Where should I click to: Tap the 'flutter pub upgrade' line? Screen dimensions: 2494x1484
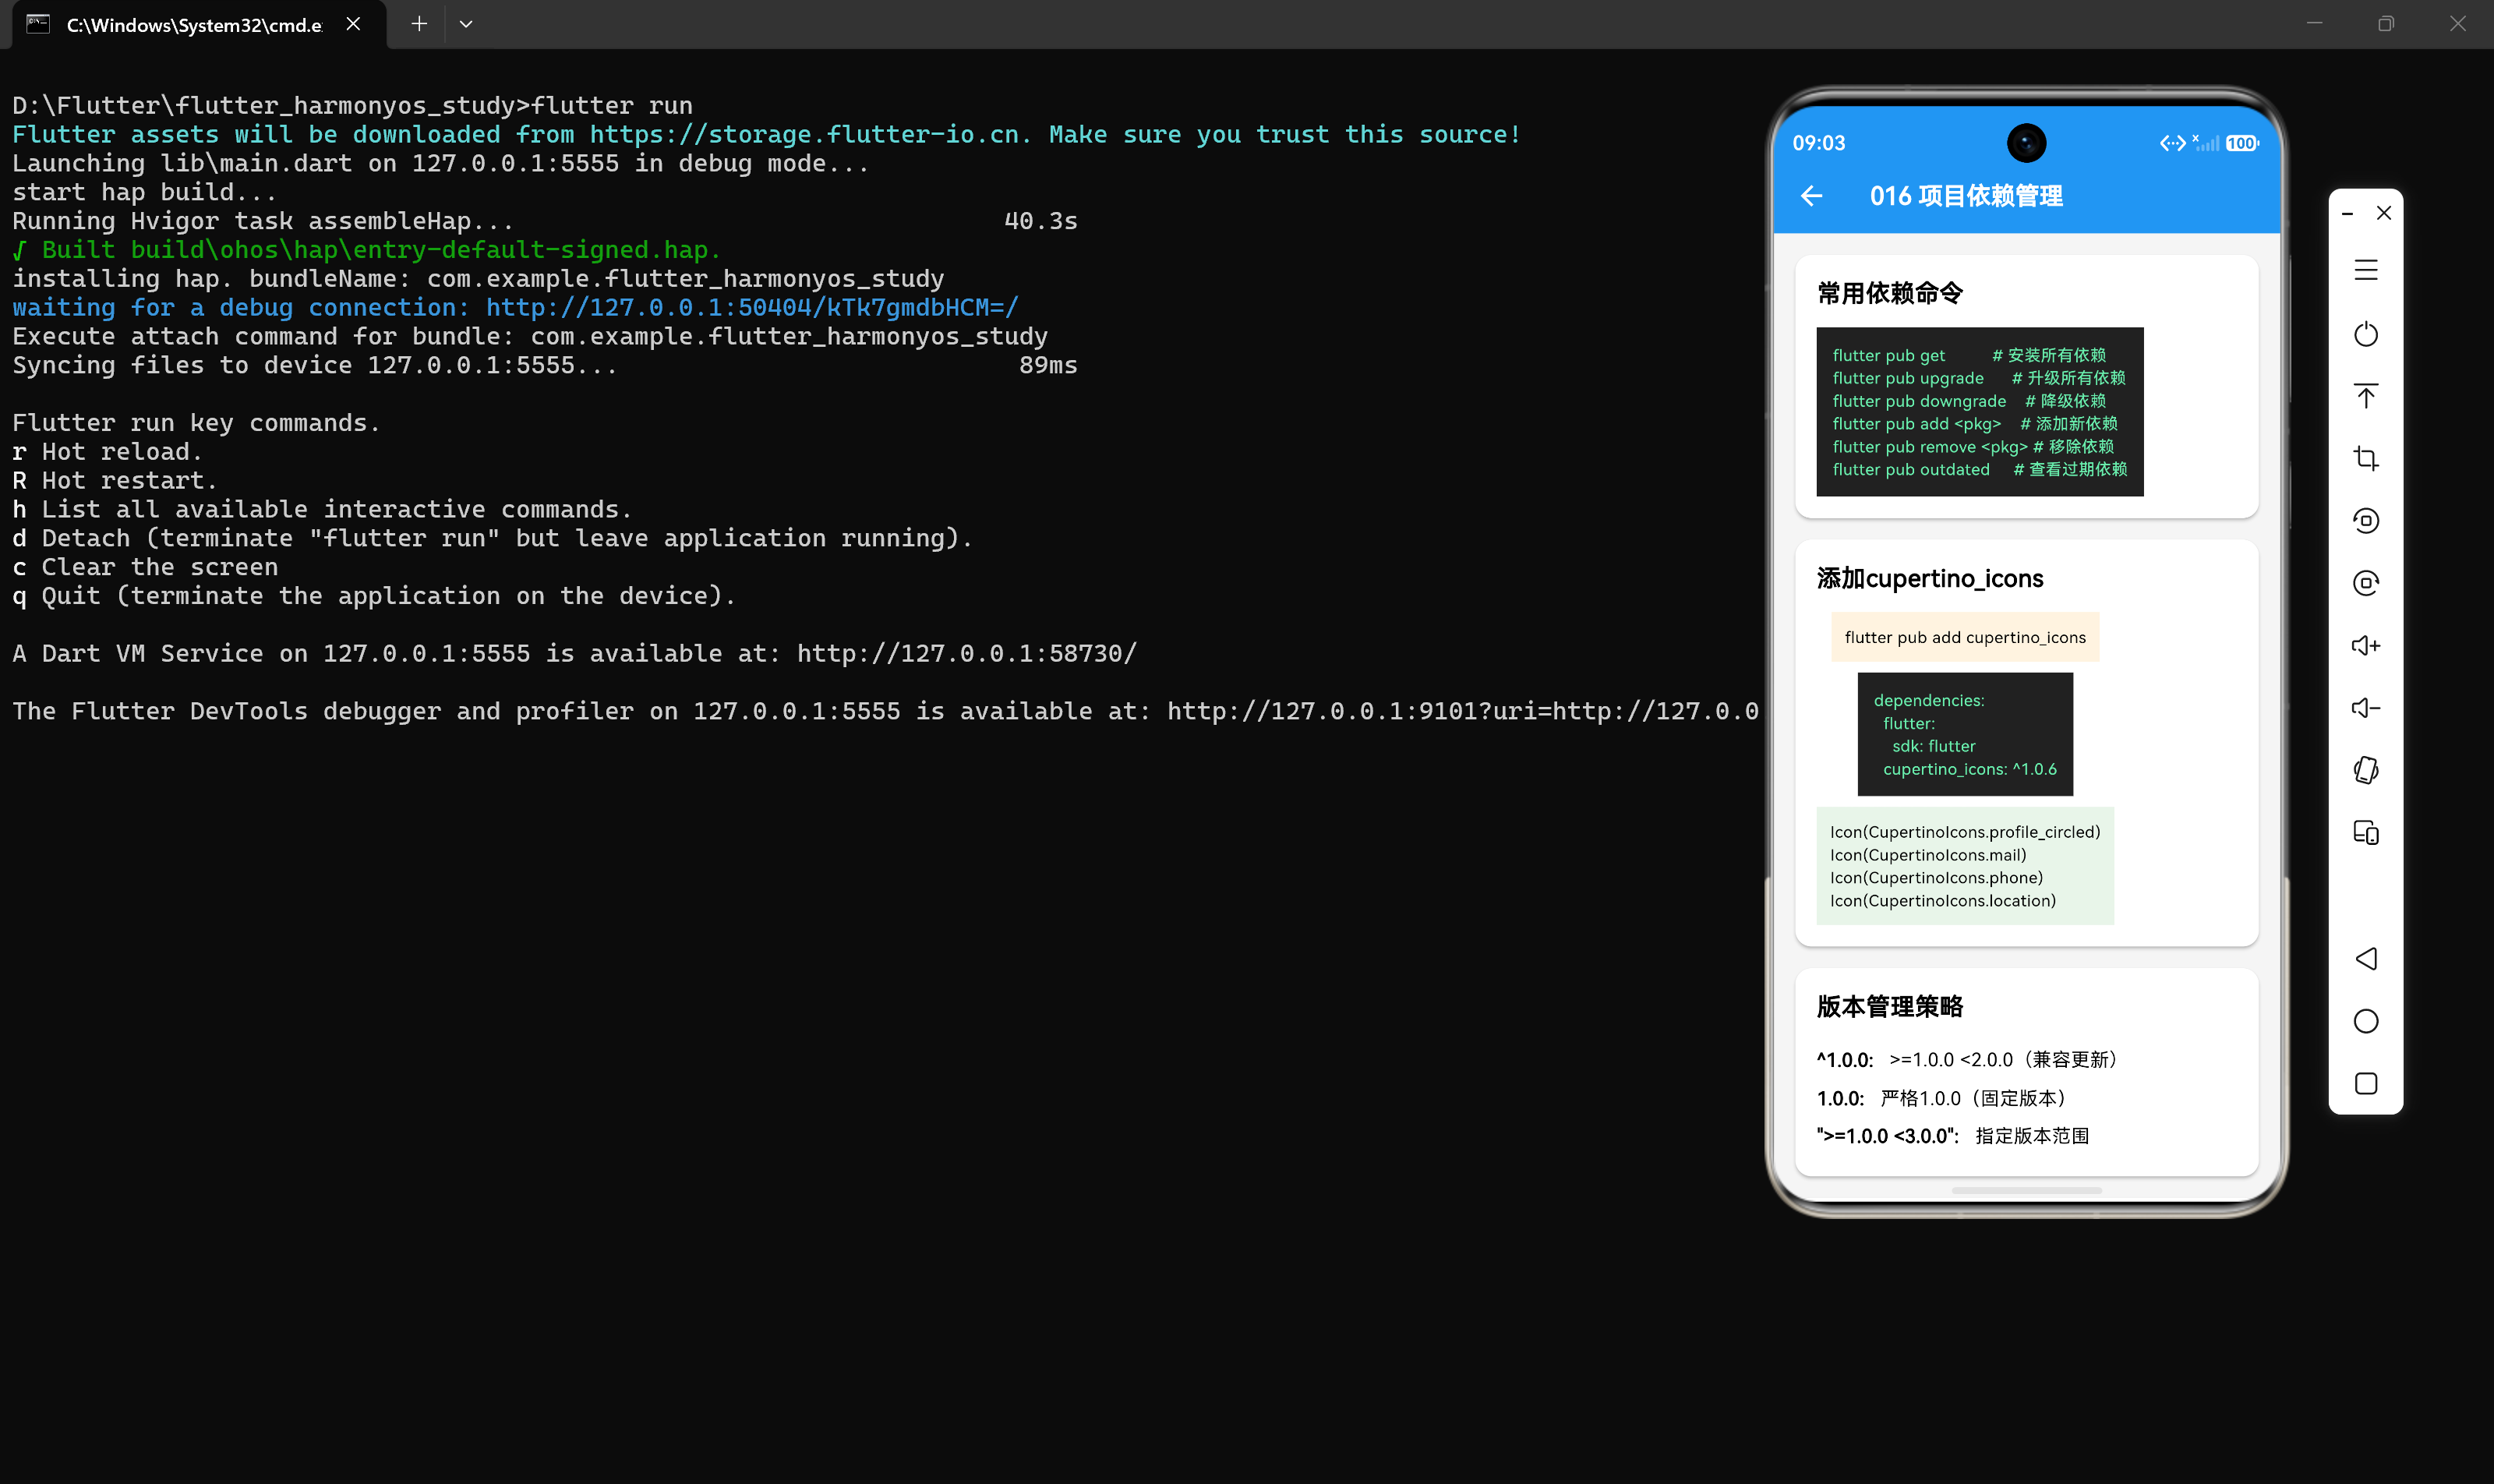pyautogui.click(x=1979, y=378)
